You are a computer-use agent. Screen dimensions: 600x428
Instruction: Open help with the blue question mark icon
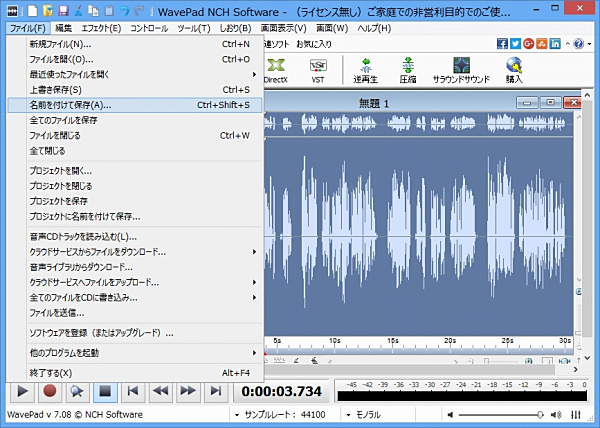click(x=579, y=44)
